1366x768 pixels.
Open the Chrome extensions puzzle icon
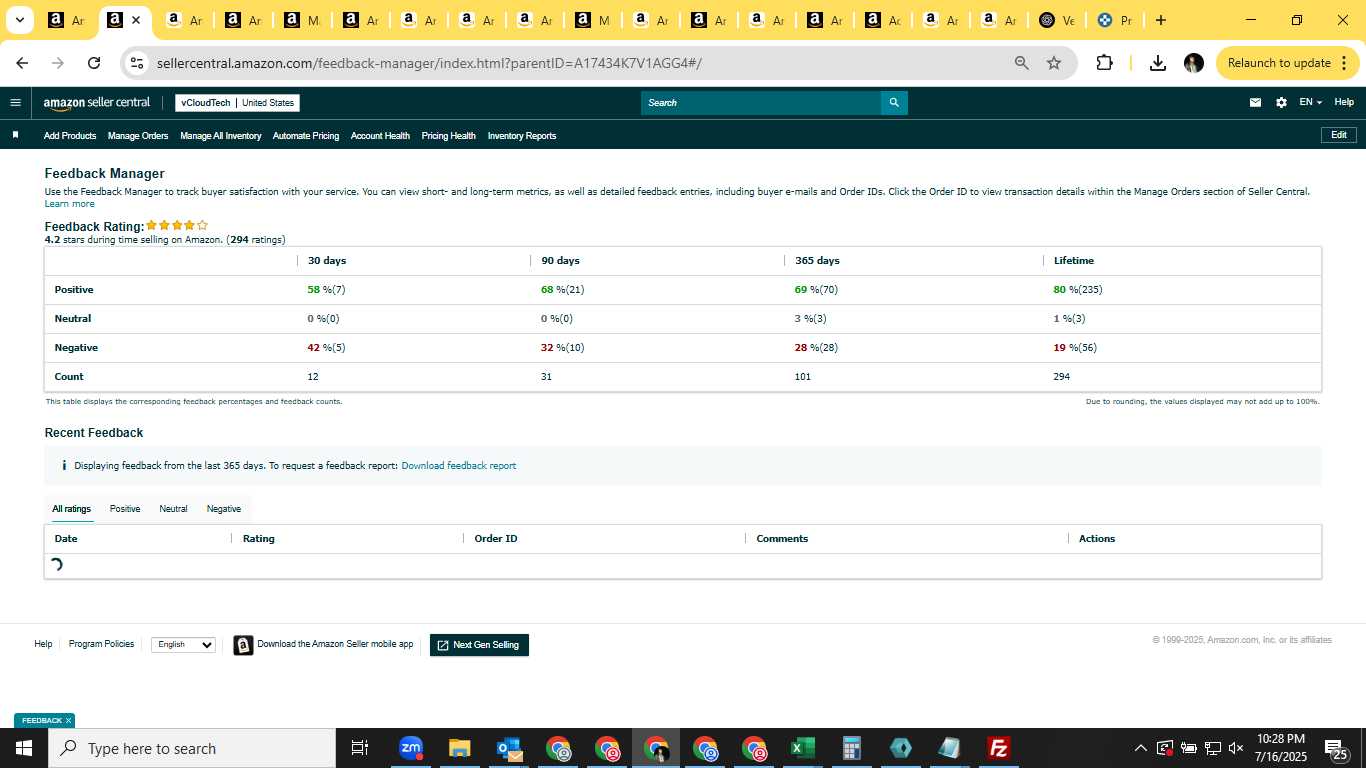(1104, 63)
